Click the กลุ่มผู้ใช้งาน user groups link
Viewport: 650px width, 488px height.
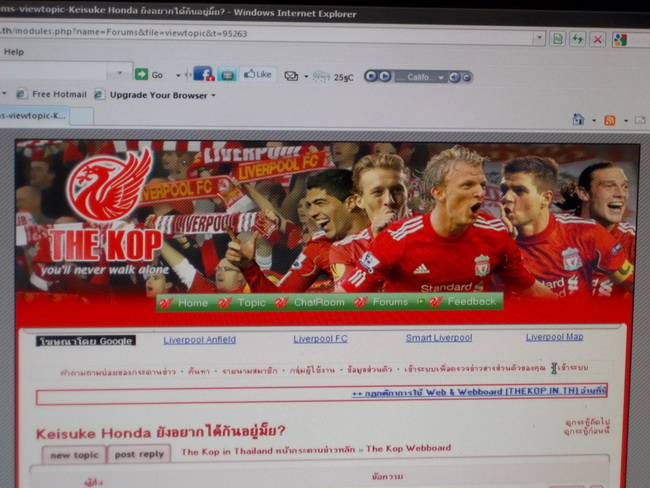point(312,370)
